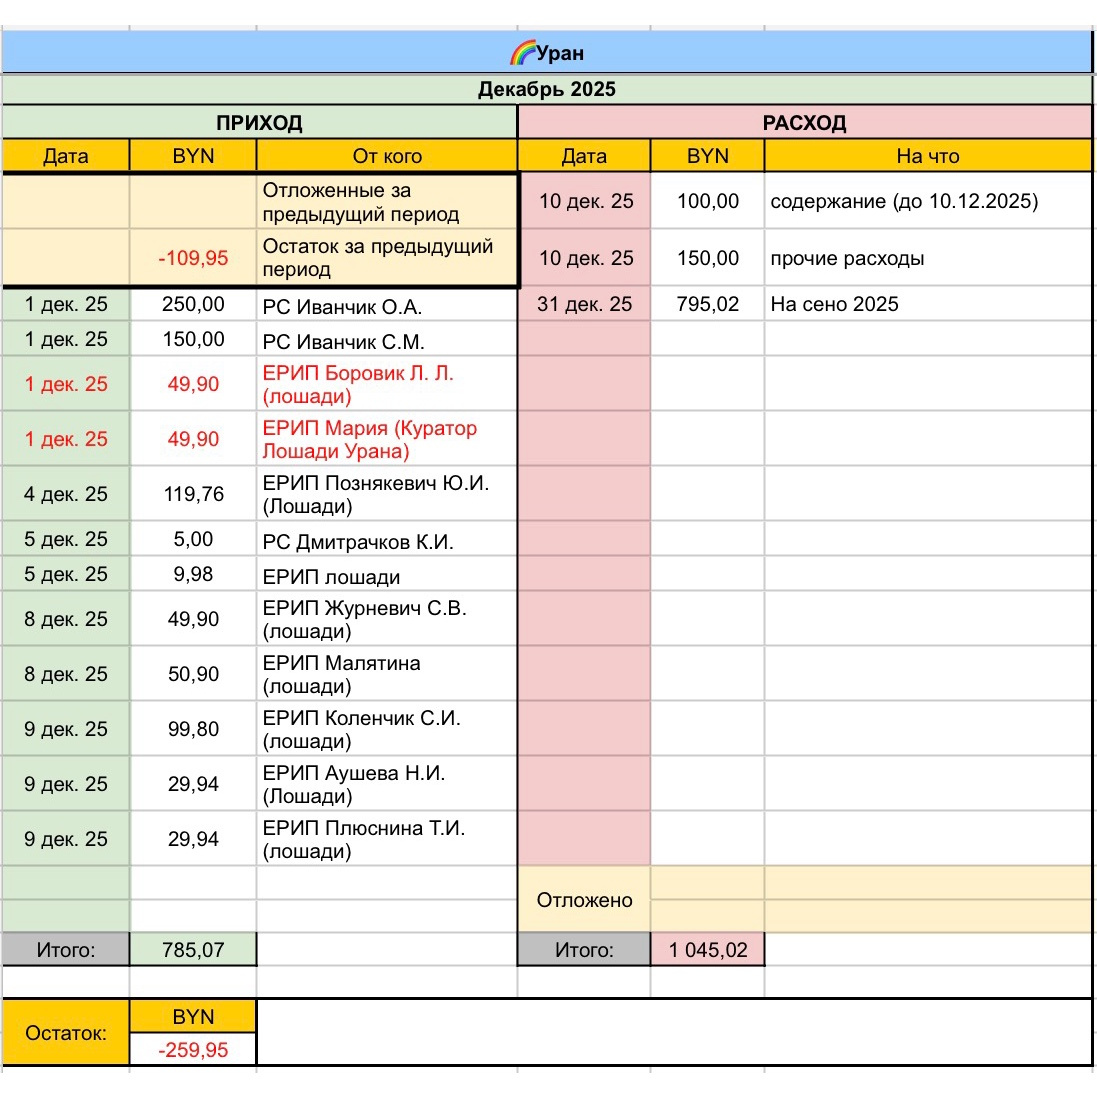The height and width of the screenshot is (1099, 1097).
Task: Select expense total 1 045,02
Action: coord(708,950)
